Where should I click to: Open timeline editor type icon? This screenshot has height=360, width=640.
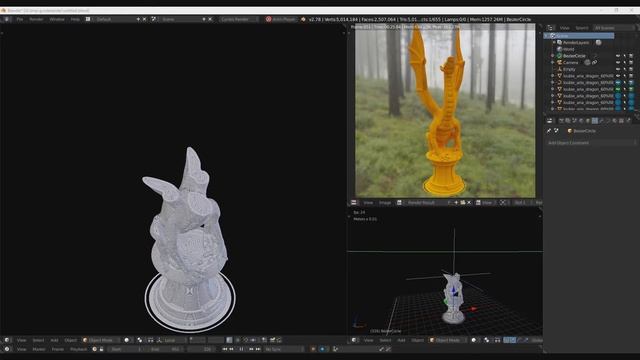pyautogui.click(x=7, y=349)
